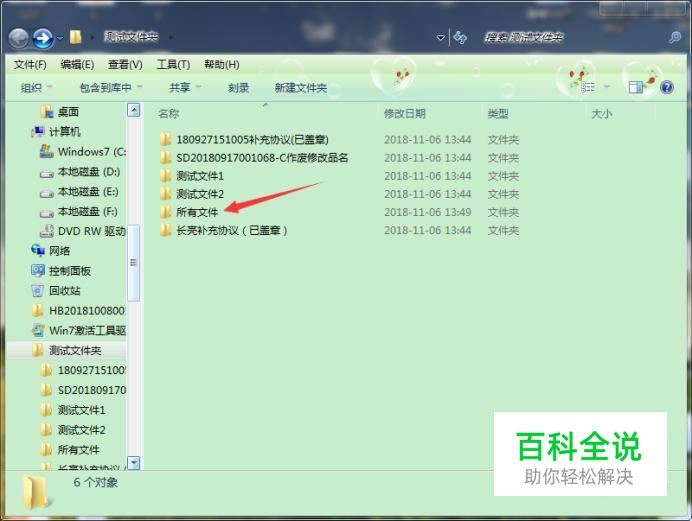This screenshot has height=521, width=692.
Task: Open the 编辑(E) menu
Action: pos(77,65)
